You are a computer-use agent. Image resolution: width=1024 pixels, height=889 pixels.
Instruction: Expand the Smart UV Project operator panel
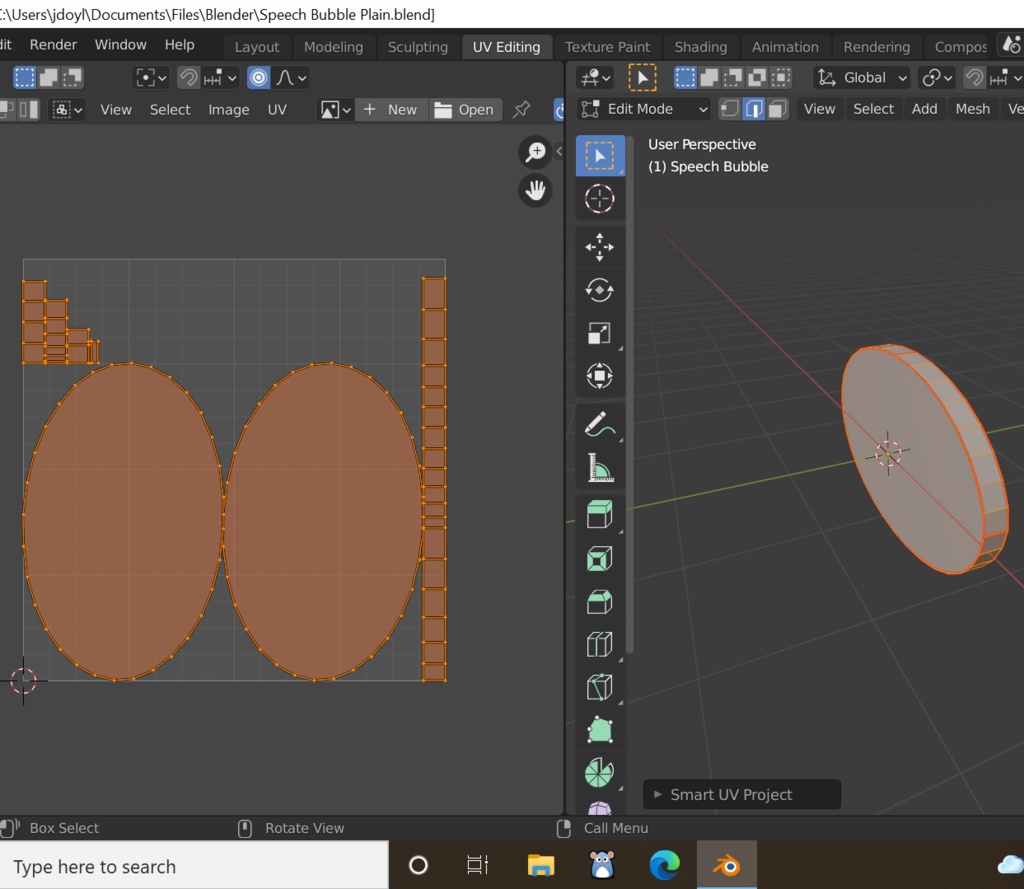(742, 794)
